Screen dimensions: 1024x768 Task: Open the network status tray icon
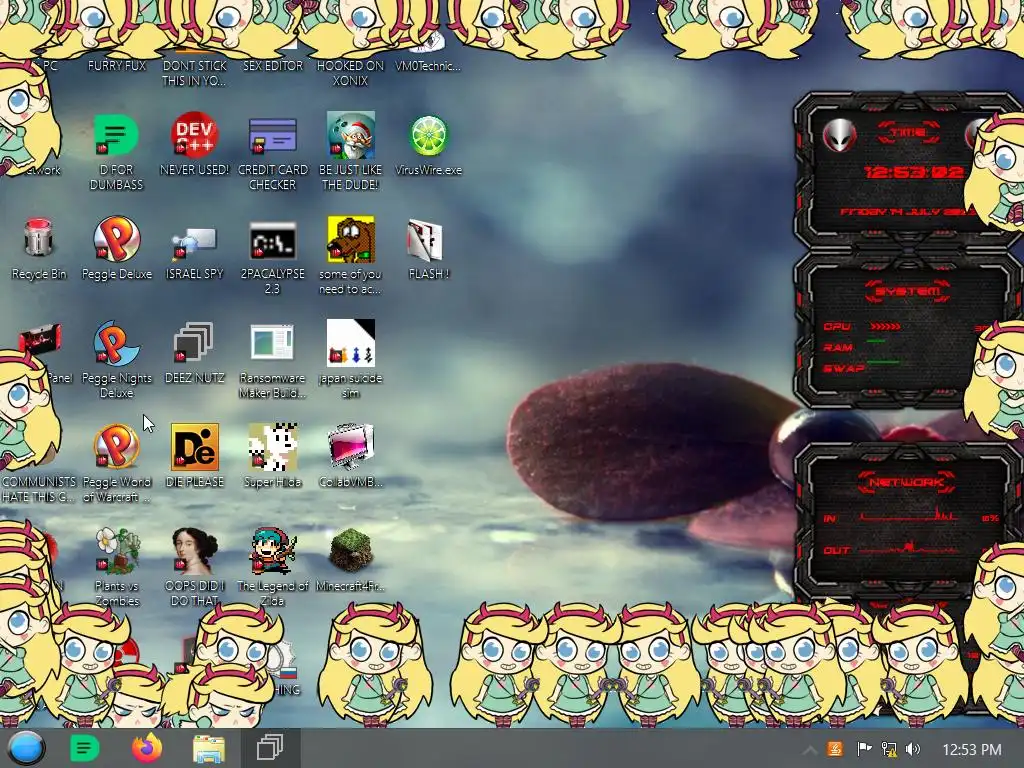[889, 749]
